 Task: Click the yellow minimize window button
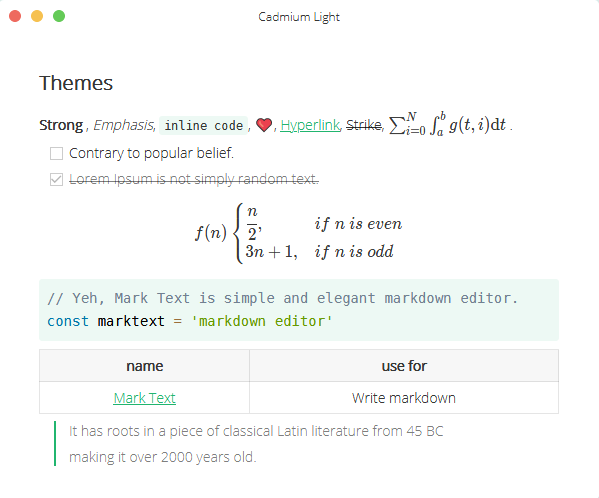37,16
